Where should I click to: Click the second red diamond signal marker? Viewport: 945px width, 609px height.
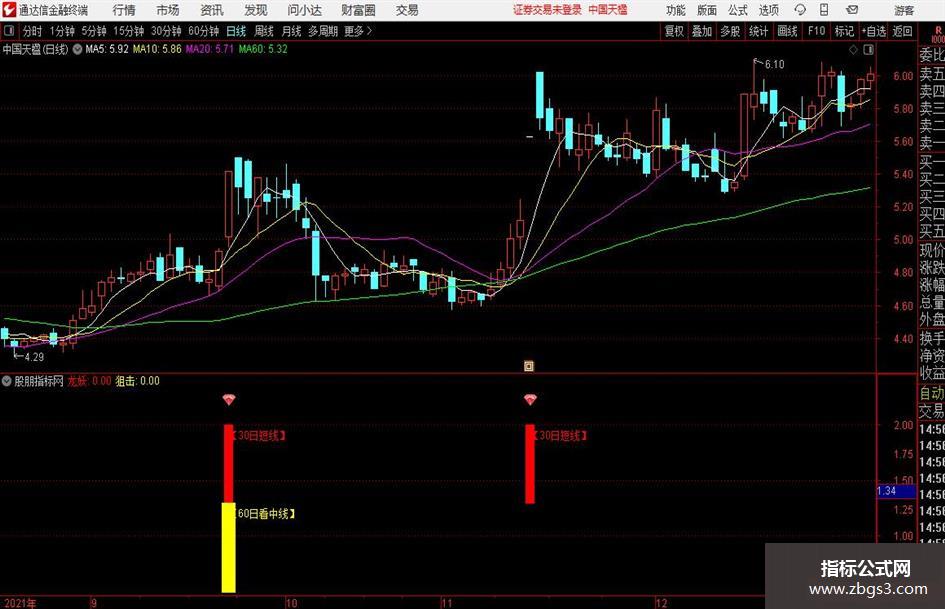tap(530, 399)
